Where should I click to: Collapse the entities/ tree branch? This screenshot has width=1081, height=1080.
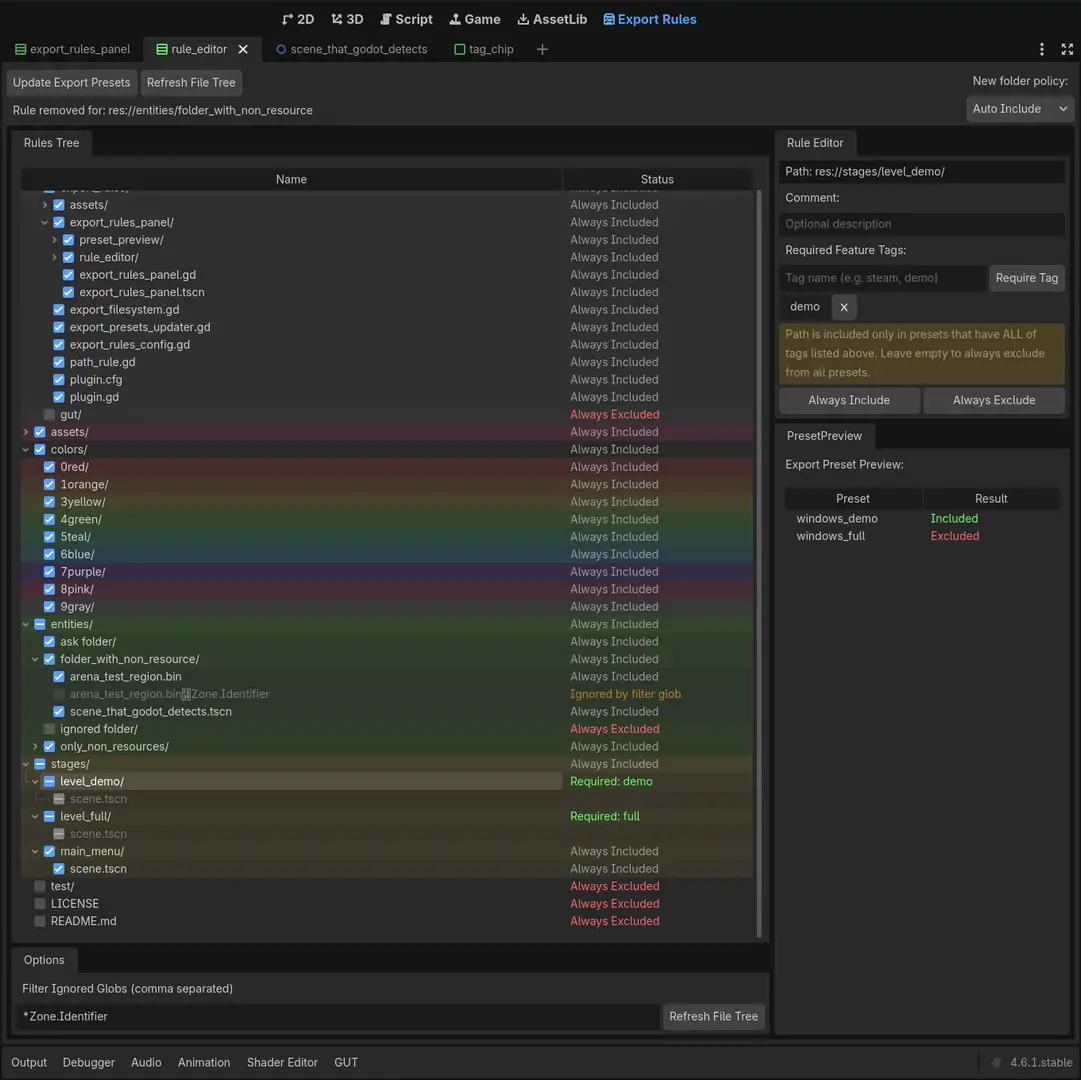pos(26,623)
